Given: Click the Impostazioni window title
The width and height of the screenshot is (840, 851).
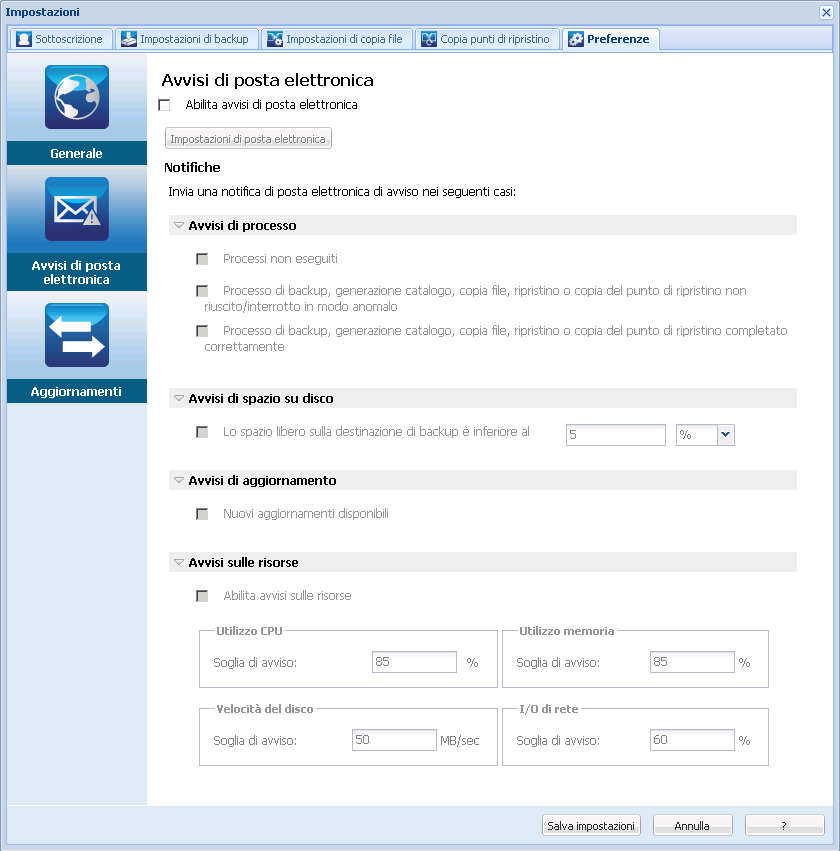Looking at the screenshot, I should (42, 12).
